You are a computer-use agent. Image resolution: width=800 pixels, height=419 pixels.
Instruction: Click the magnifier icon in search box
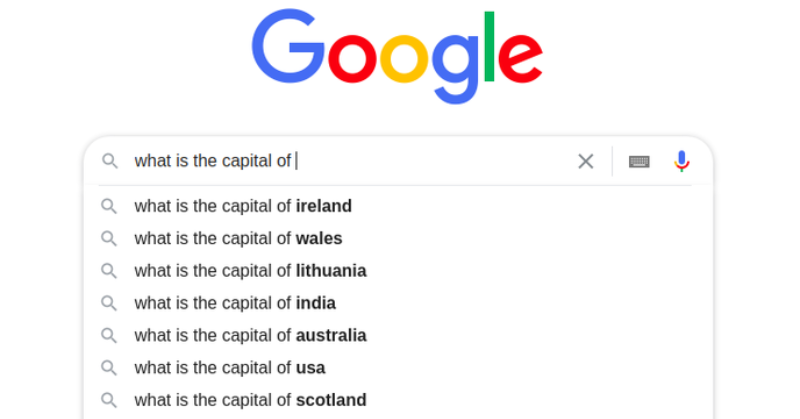(x=110, y=161)
